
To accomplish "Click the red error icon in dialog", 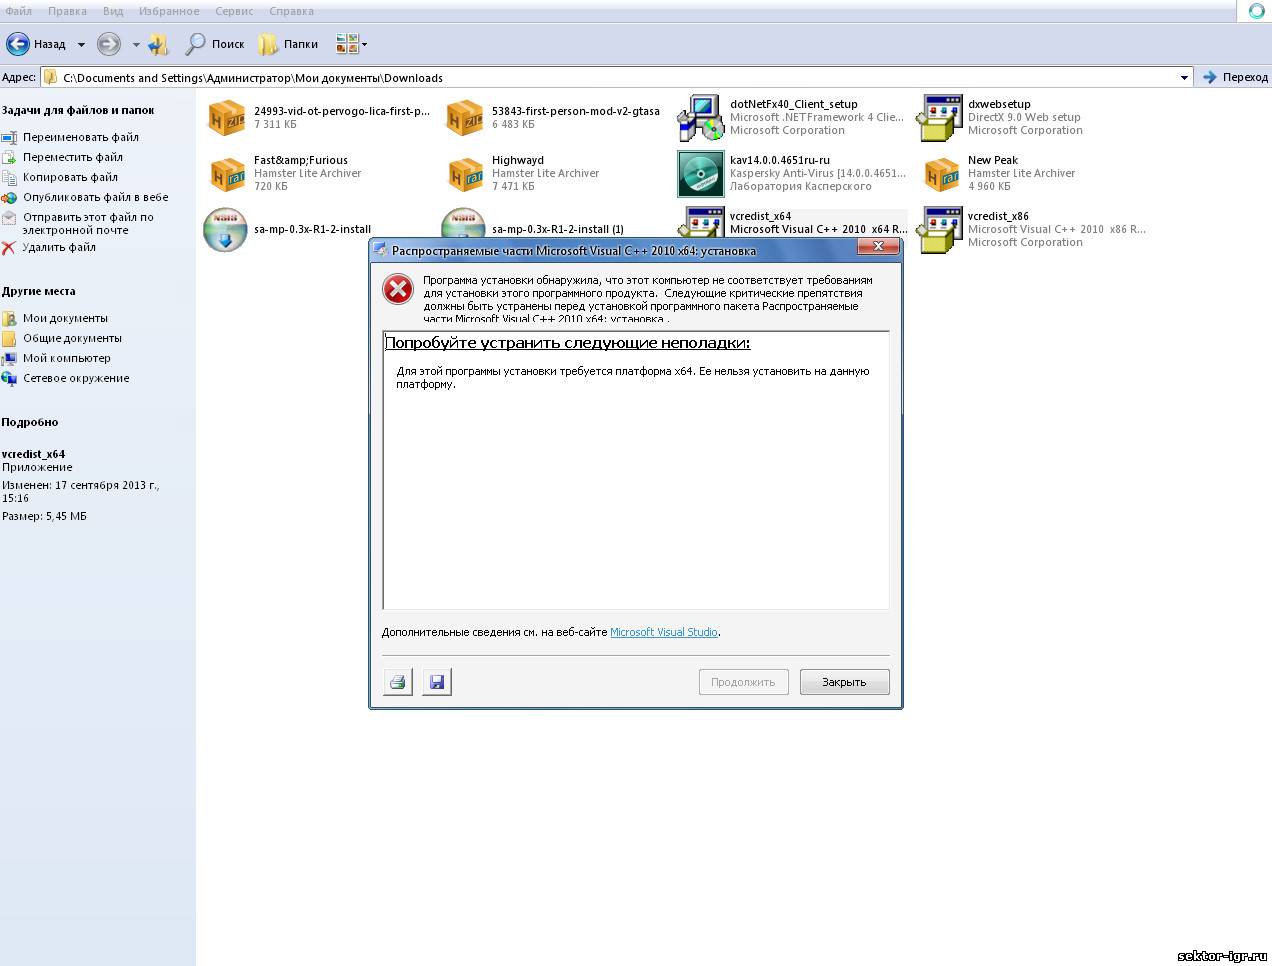I will point(398,289).
